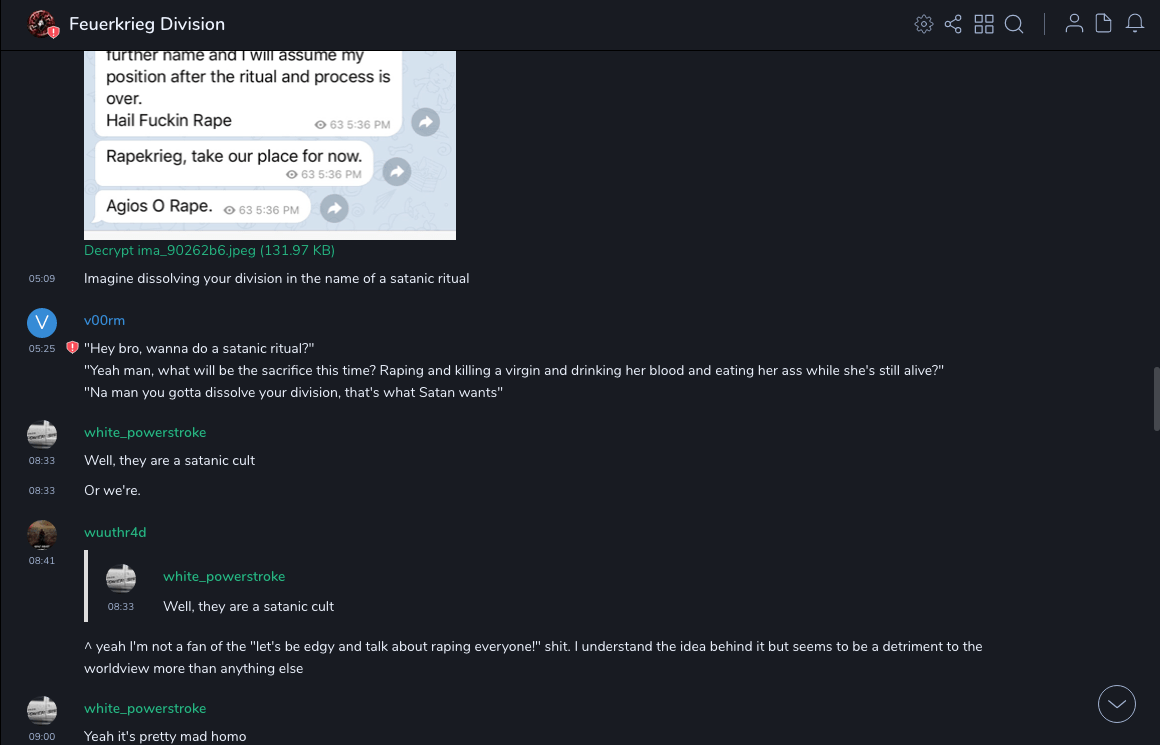Open v00rm username link

click(x=104, y=320)
